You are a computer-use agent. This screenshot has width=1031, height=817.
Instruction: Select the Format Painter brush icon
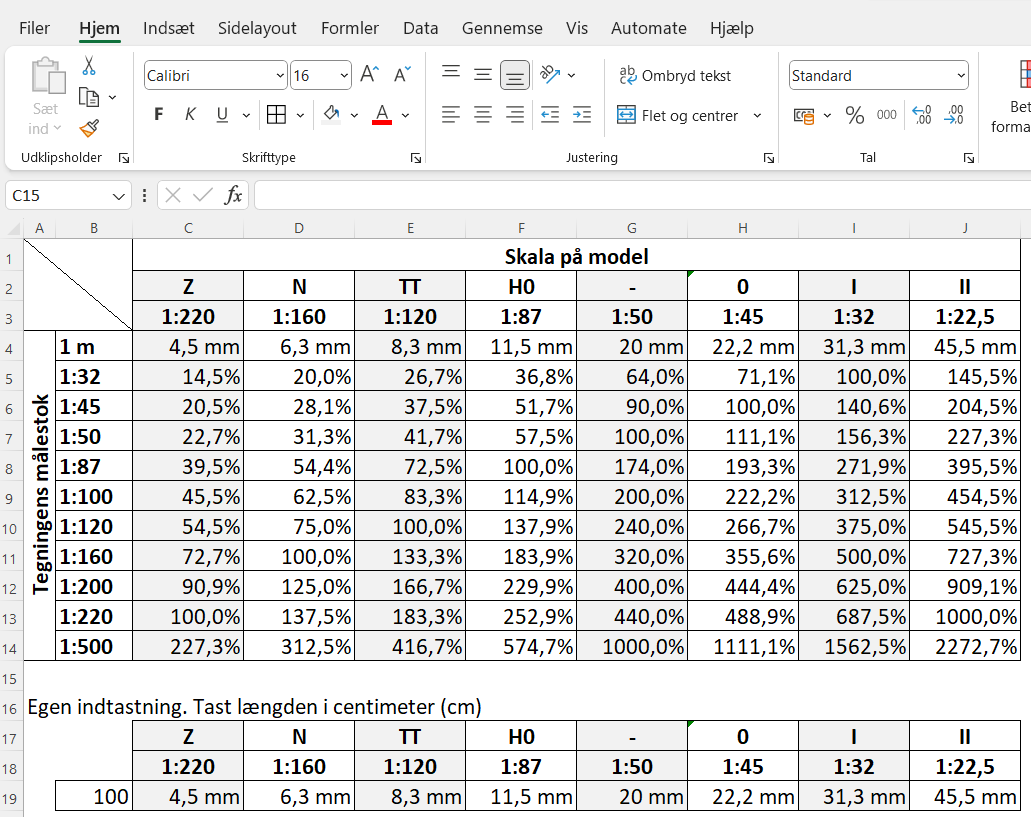[89, 128]
